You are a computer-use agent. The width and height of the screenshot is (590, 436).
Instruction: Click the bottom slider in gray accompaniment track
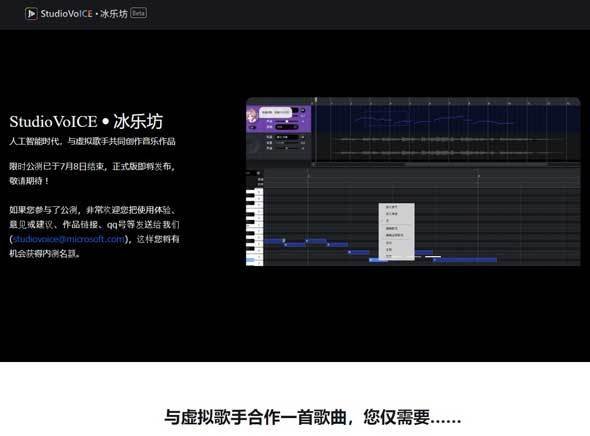coord(286,148)
